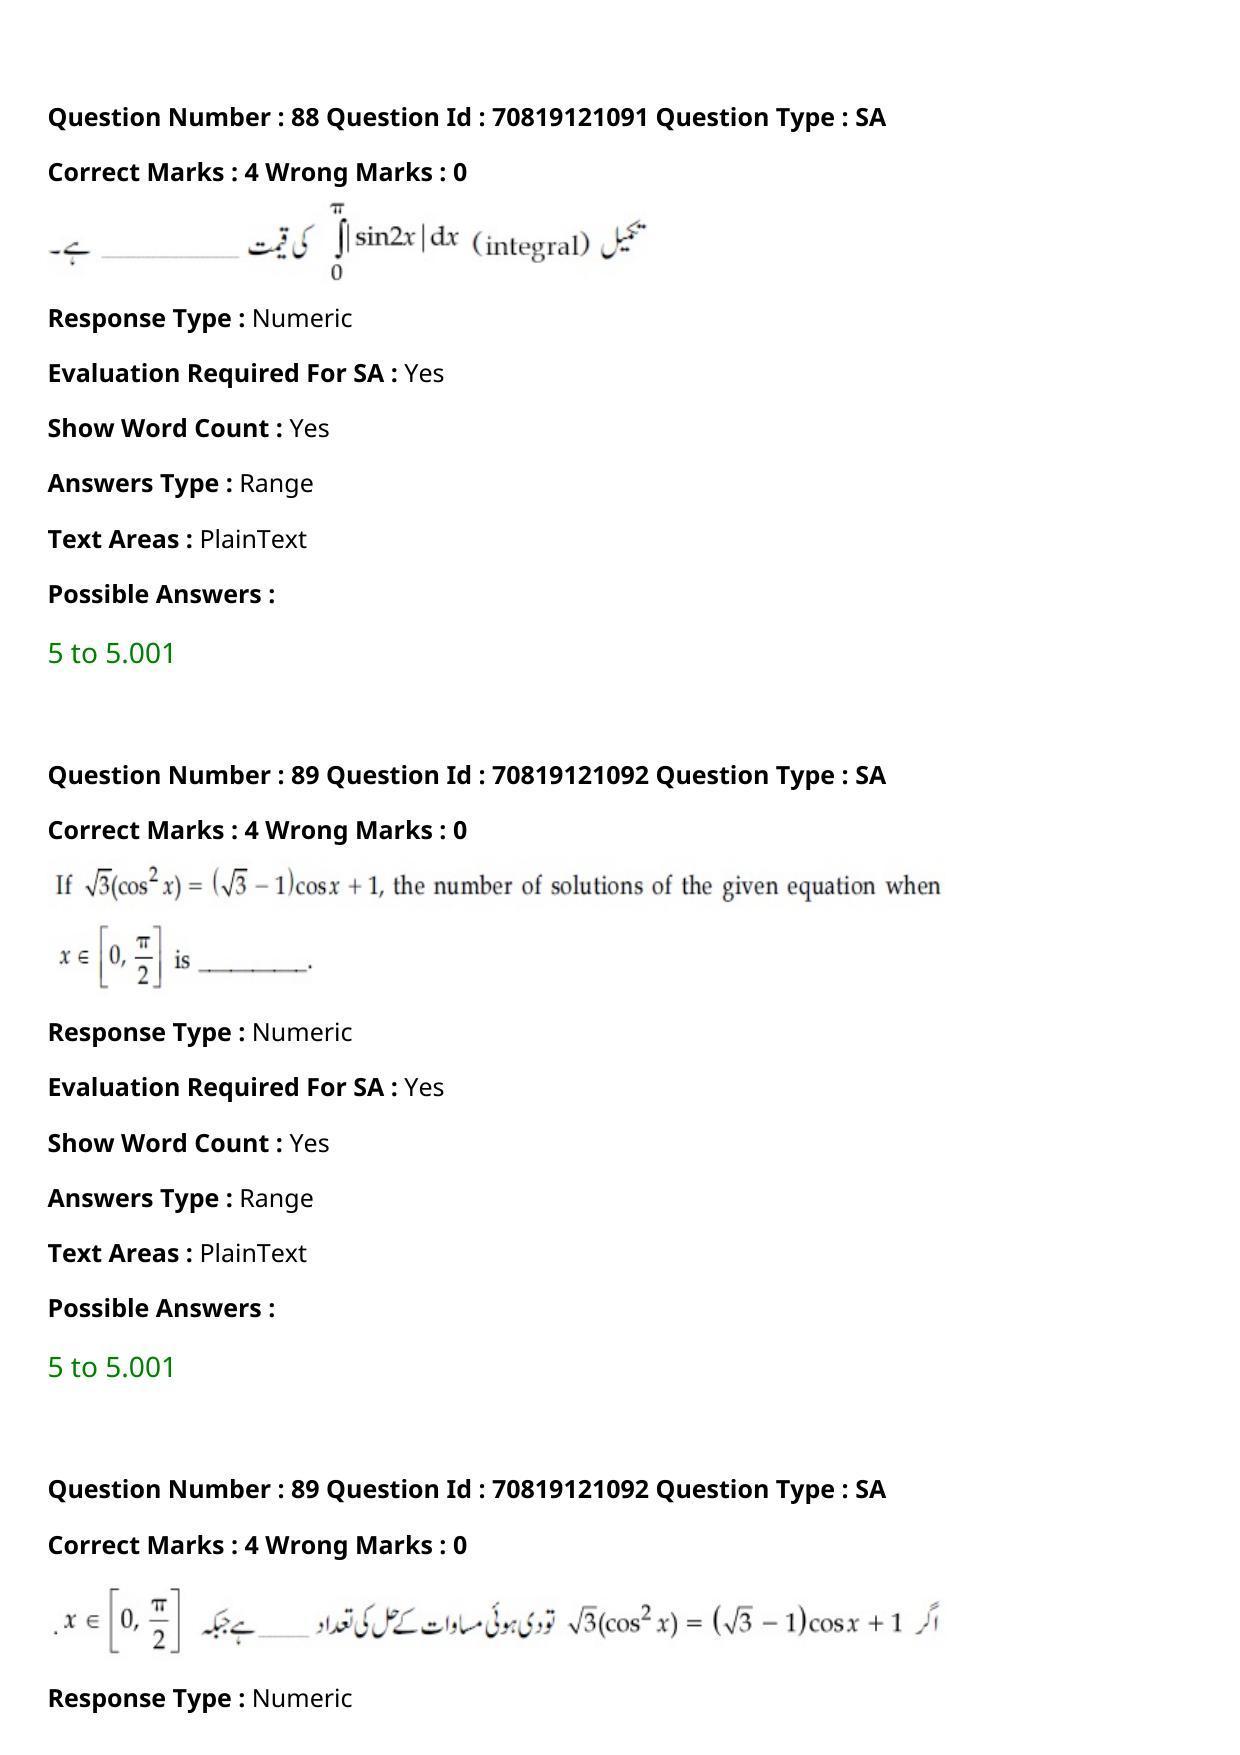Click "Answers Type : Range" in Question 89
Screen dimensions: 1240x1755
click(x=181, y=1198)
